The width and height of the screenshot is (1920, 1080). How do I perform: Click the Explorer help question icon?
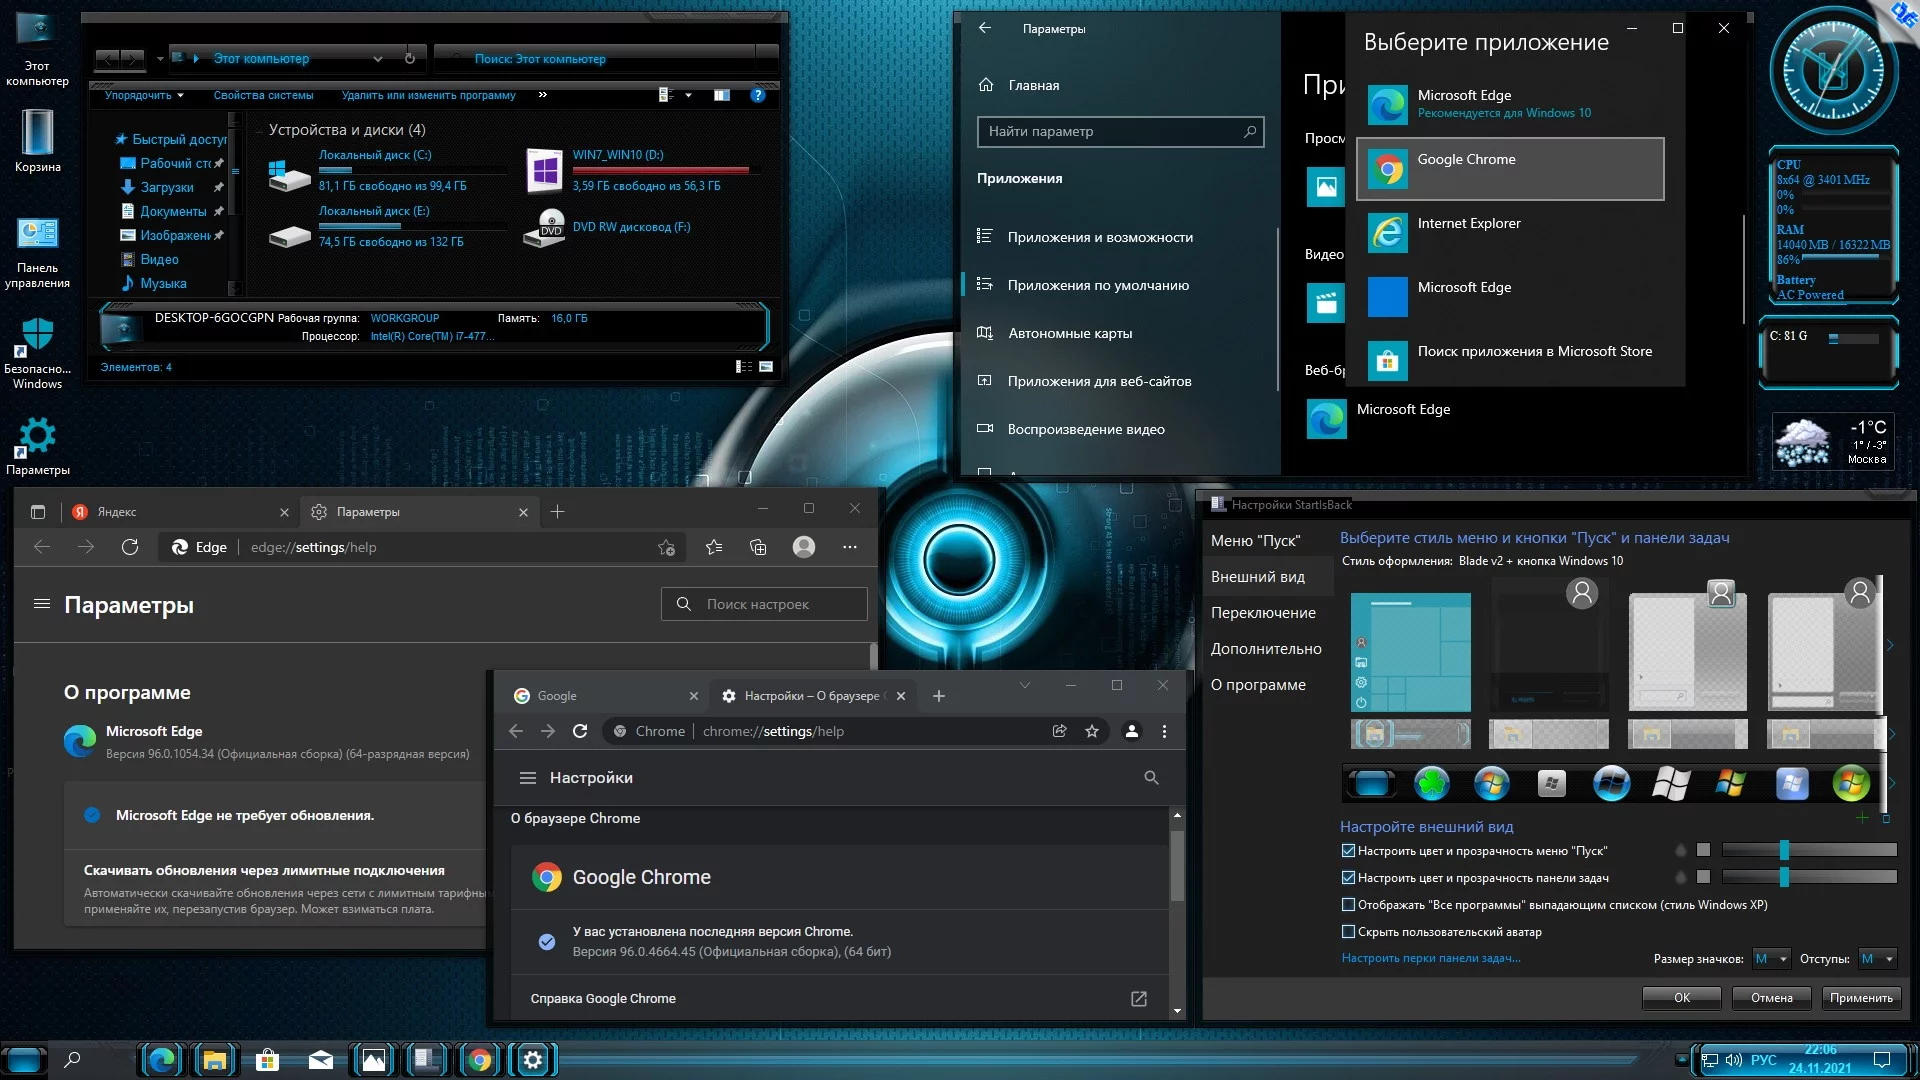(x=757, y=95)
